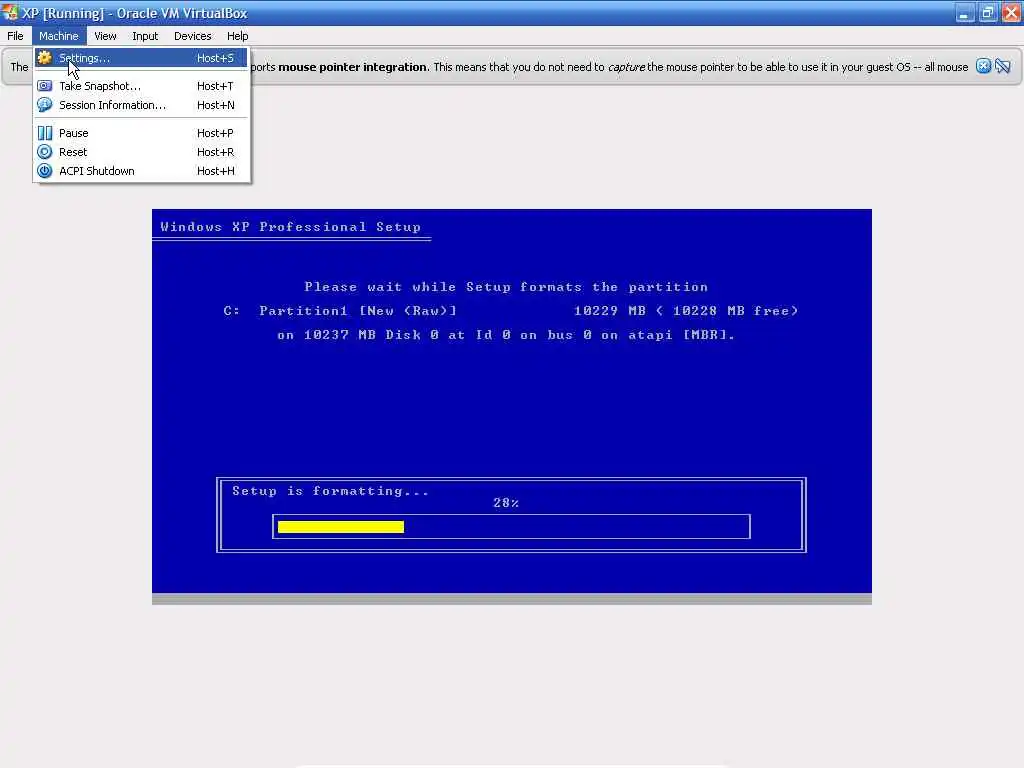
Task: Close the VirtualBox window
Action: (x=1011, y=13)
